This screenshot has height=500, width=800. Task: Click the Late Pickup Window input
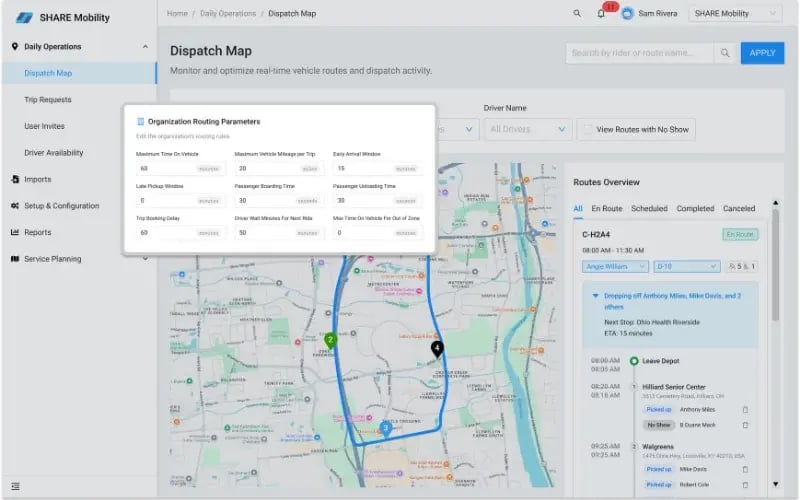click(x=181, y=201)
